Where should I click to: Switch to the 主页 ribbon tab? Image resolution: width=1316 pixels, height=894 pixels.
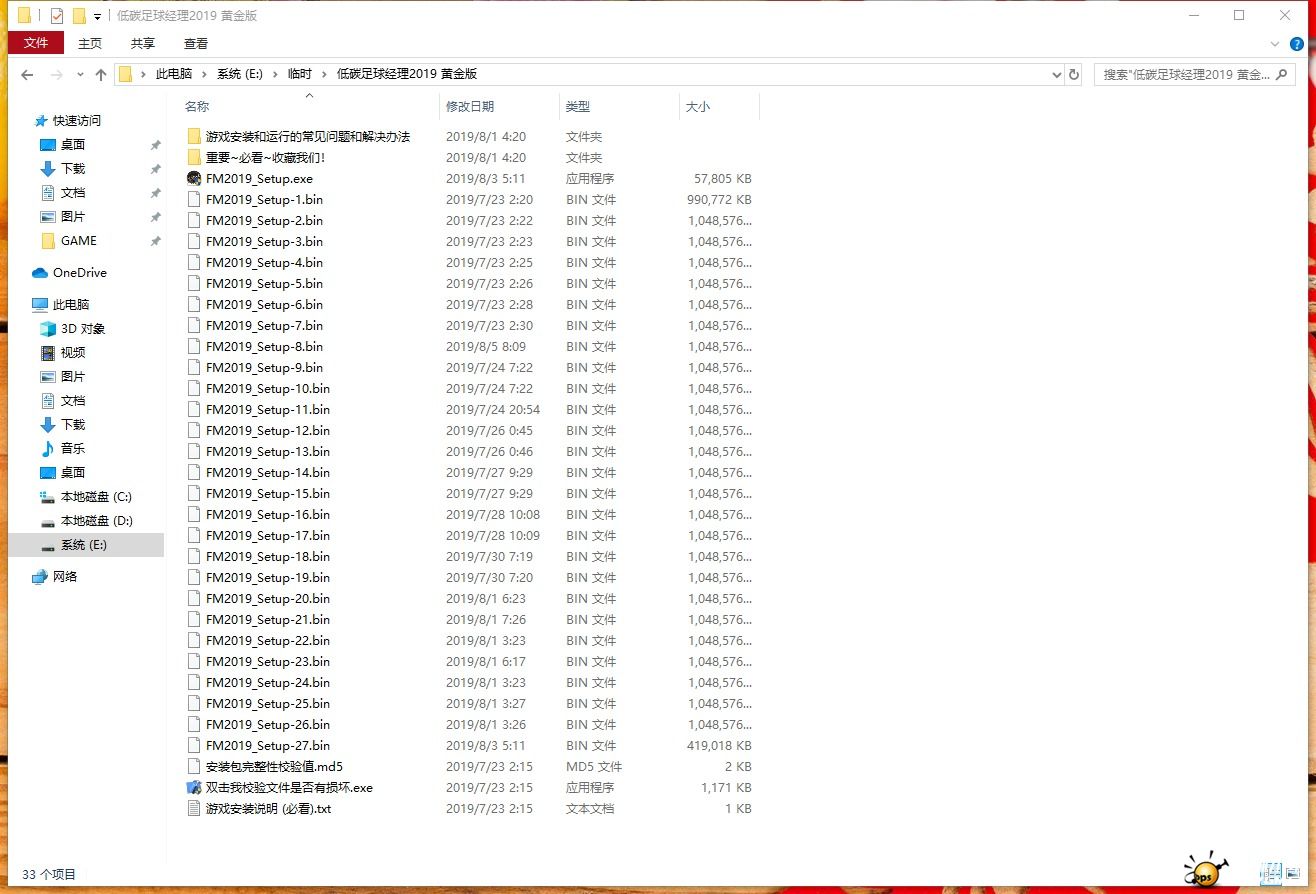[x=90, y=43]
